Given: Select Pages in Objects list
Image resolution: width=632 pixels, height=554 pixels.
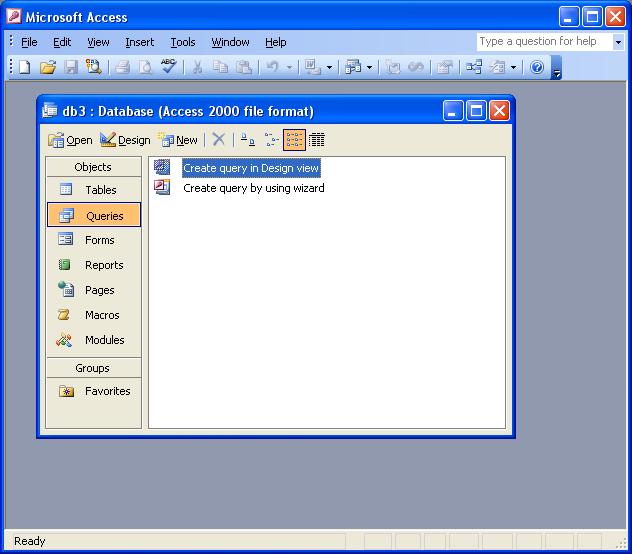Looking at the screenshot, I should click(x=93, y=290).
